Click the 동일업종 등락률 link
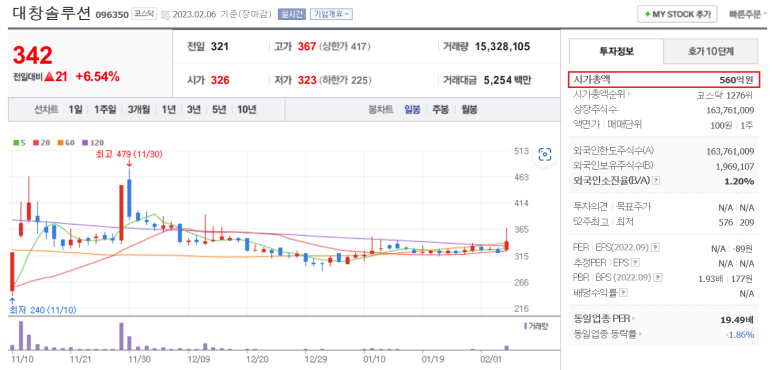This screenshot has width=773, height=370. [605, 334]
